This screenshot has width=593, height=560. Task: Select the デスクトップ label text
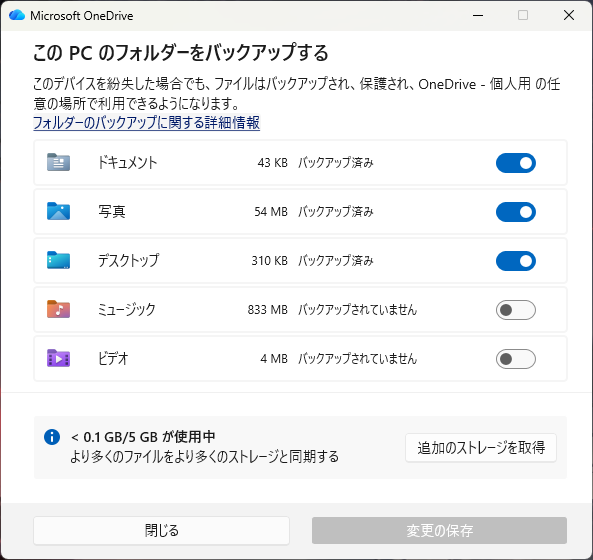point(129,261)
